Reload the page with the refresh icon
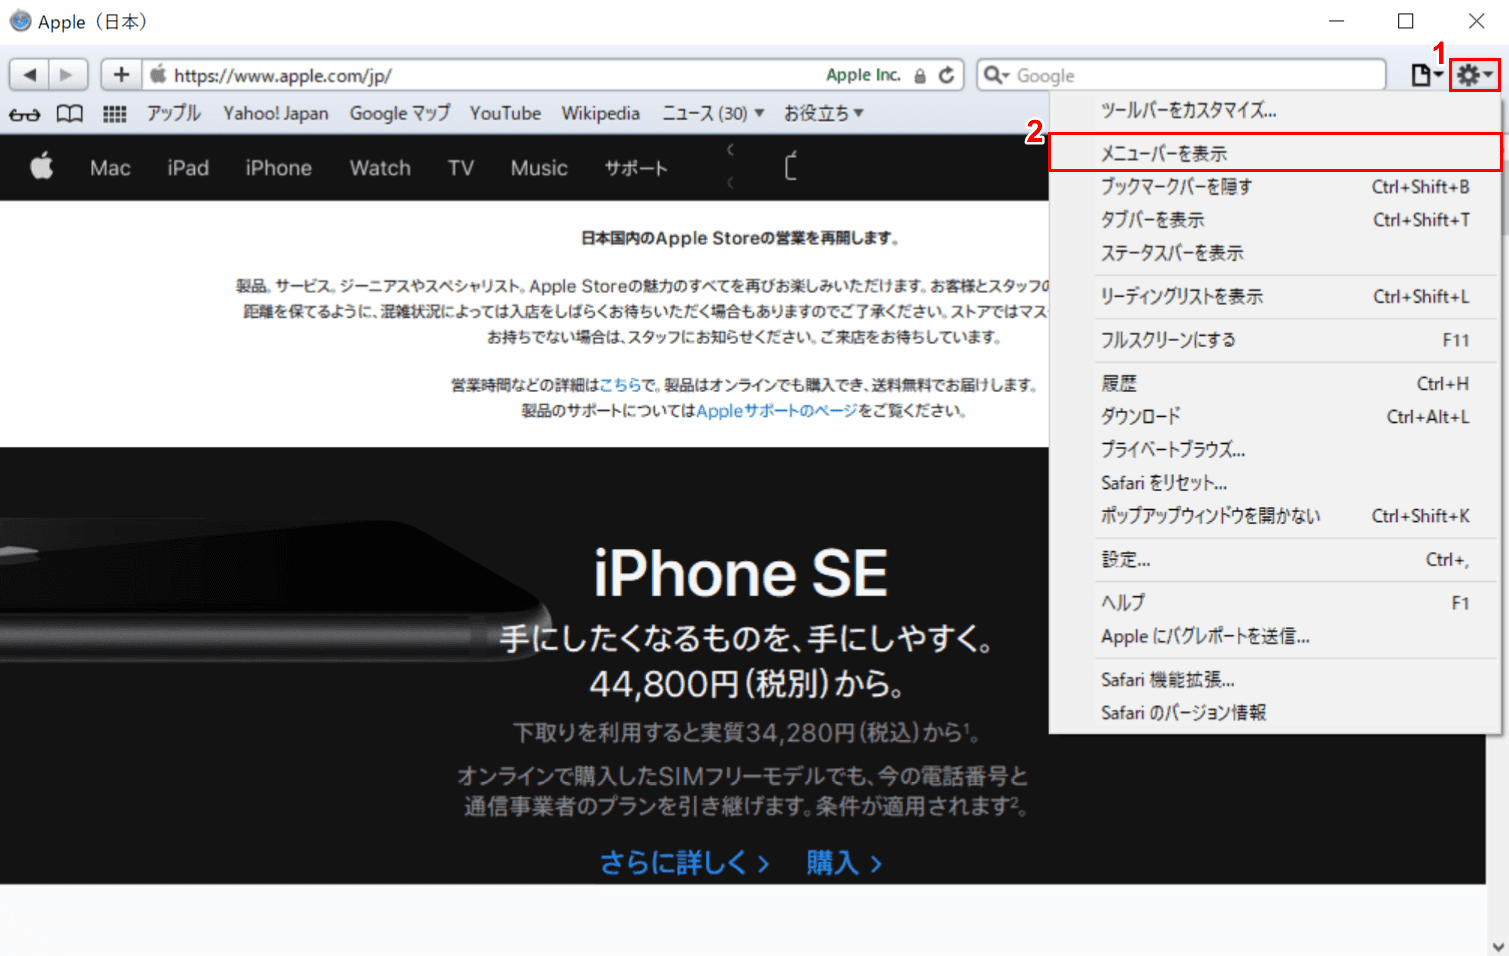Image resolution: width=1509 pixels, height=956 pixels. coord(946,75)
